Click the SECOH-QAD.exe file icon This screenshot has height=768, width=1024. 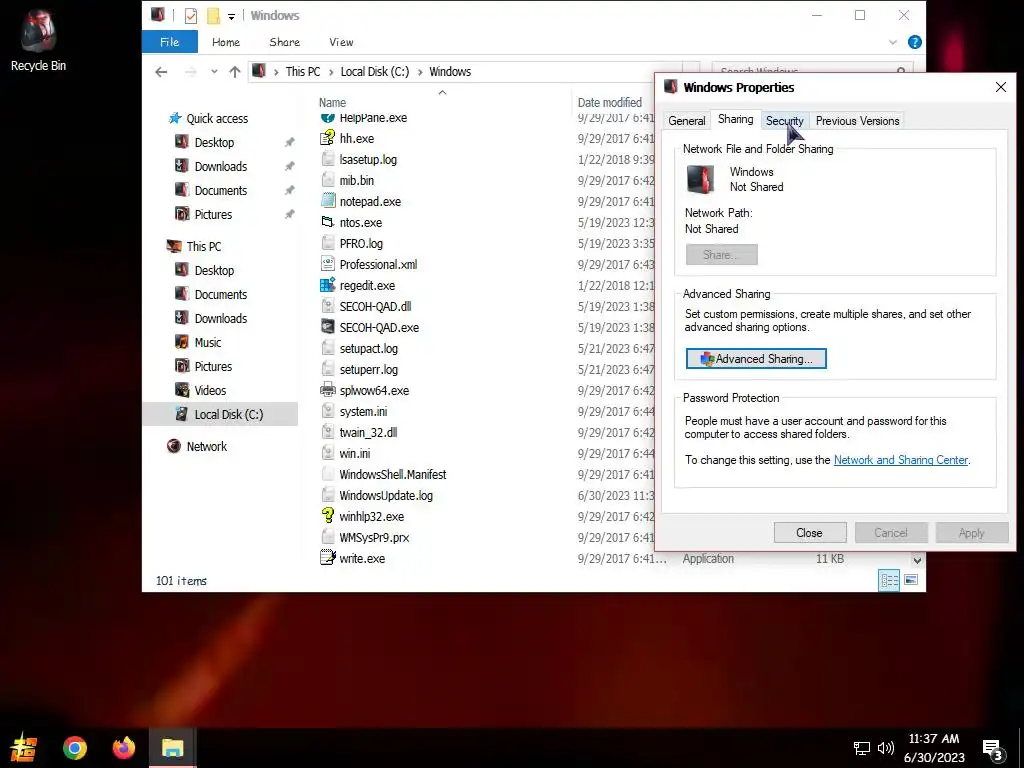tap(327, 327)
